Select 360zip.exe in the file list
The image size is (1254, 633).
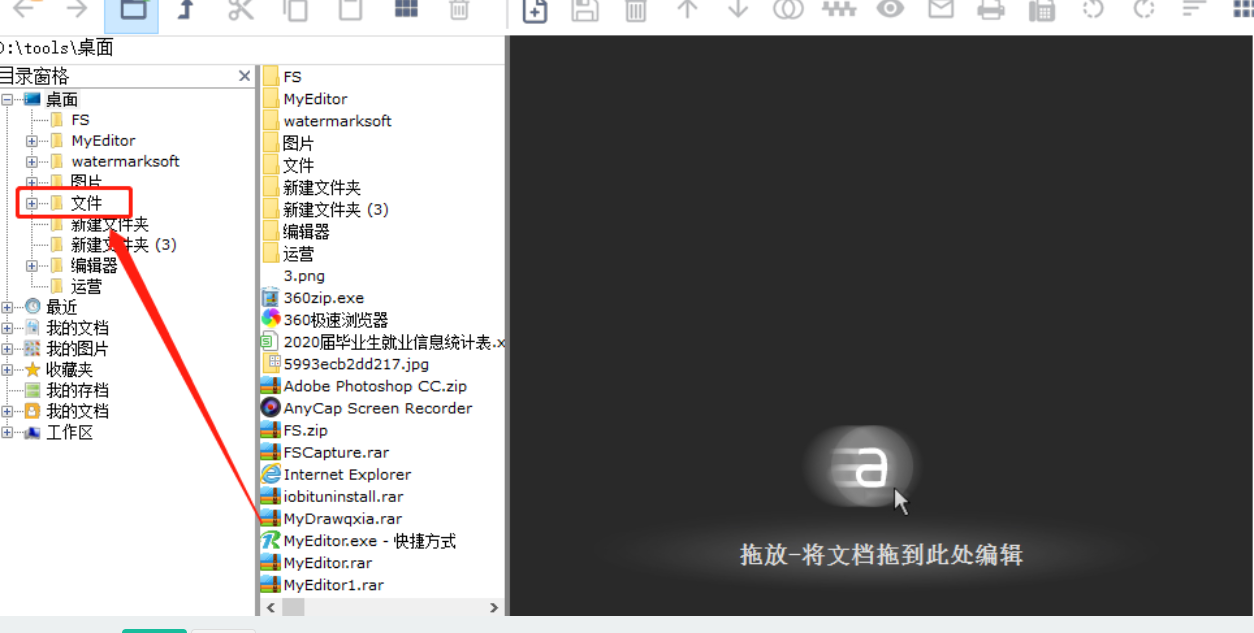313,298
